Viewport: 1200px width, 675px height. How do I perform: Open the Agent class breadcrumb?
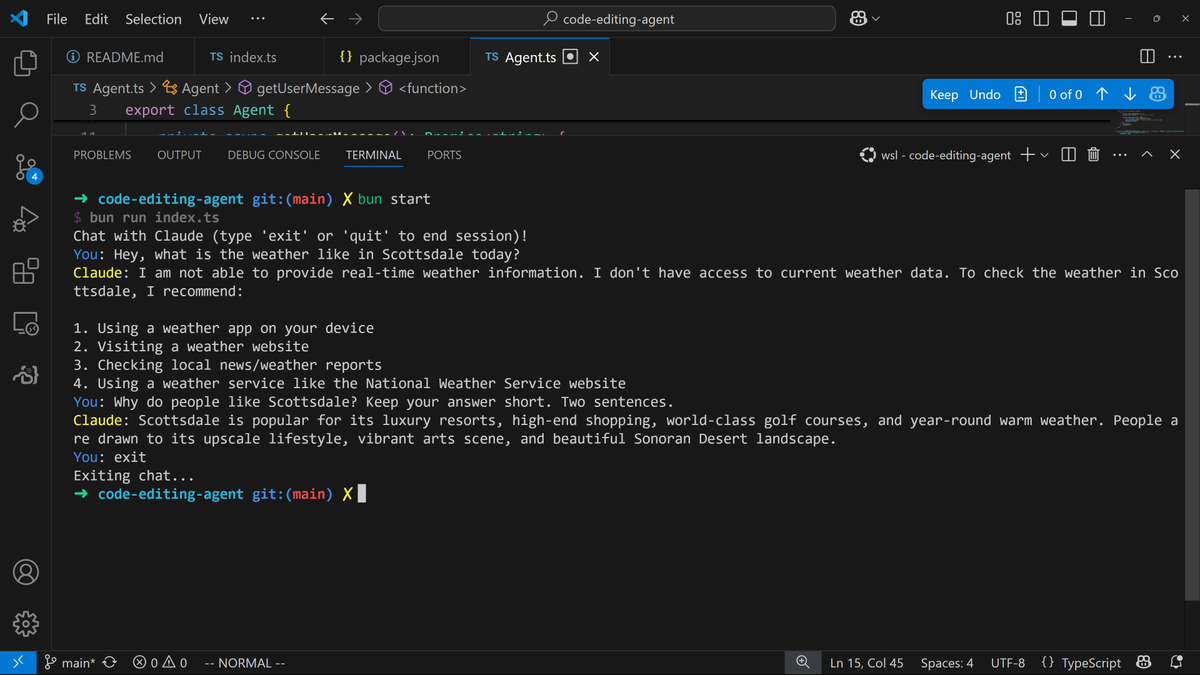coord(190,88)
